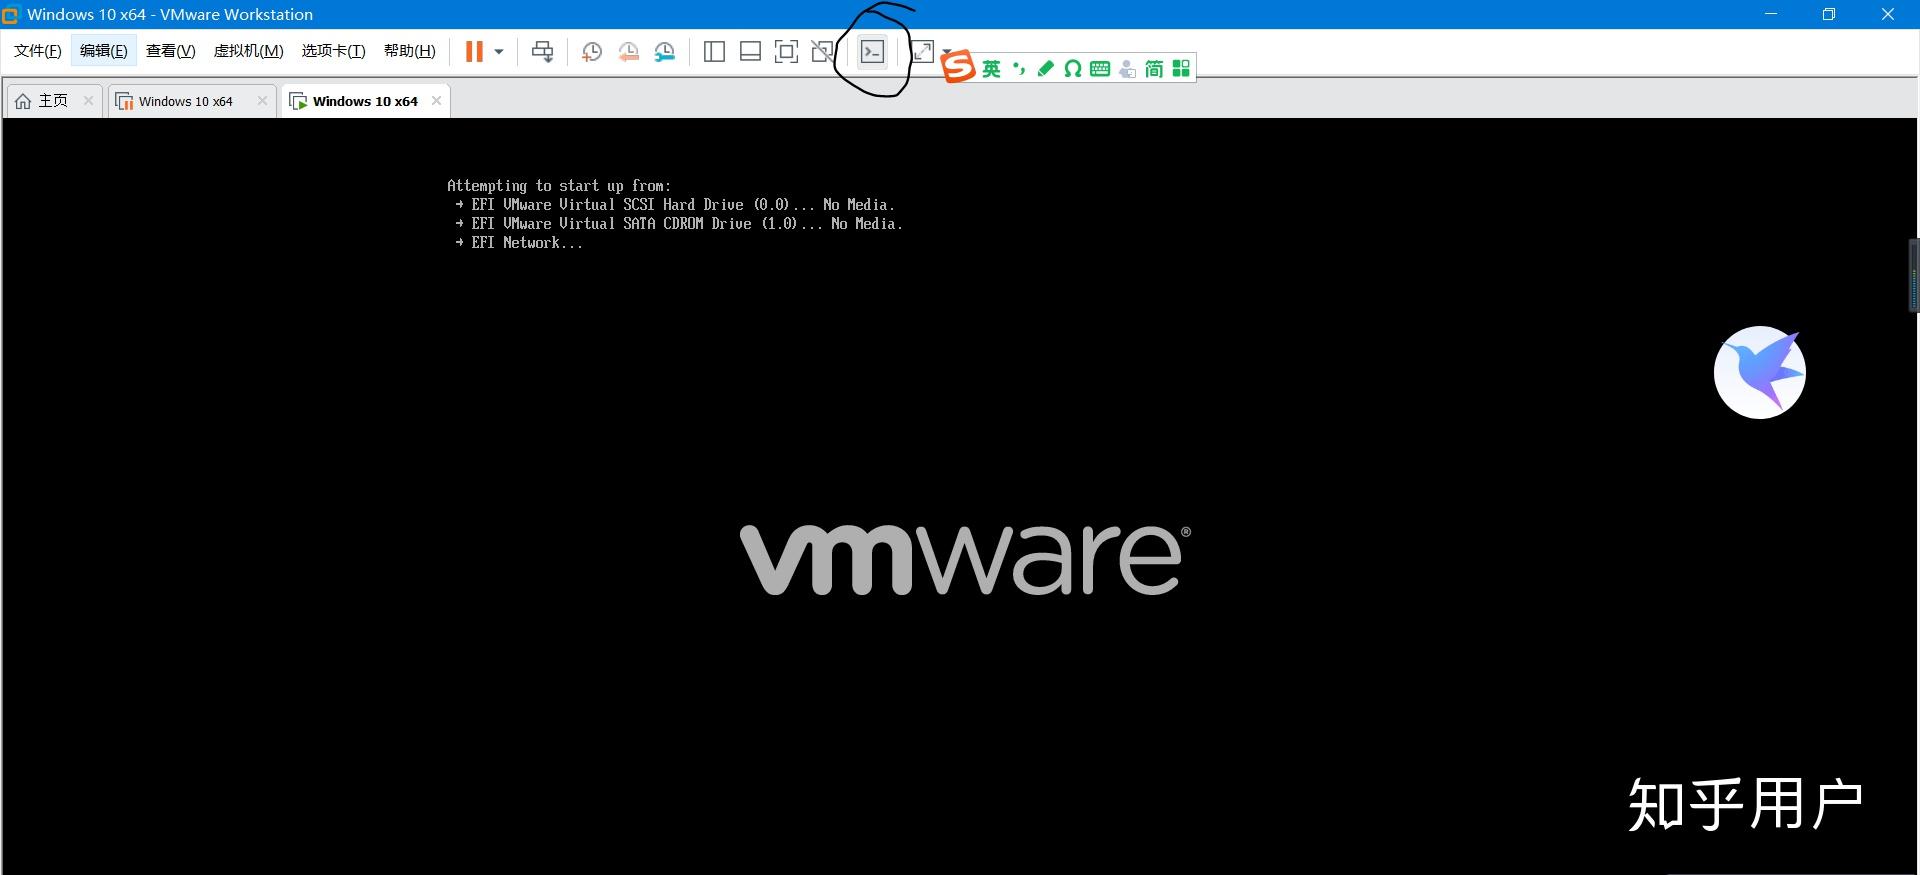Open the 帮助(H) menu
This screenshot has width=1920, height=875.
[x=410, y=51]
